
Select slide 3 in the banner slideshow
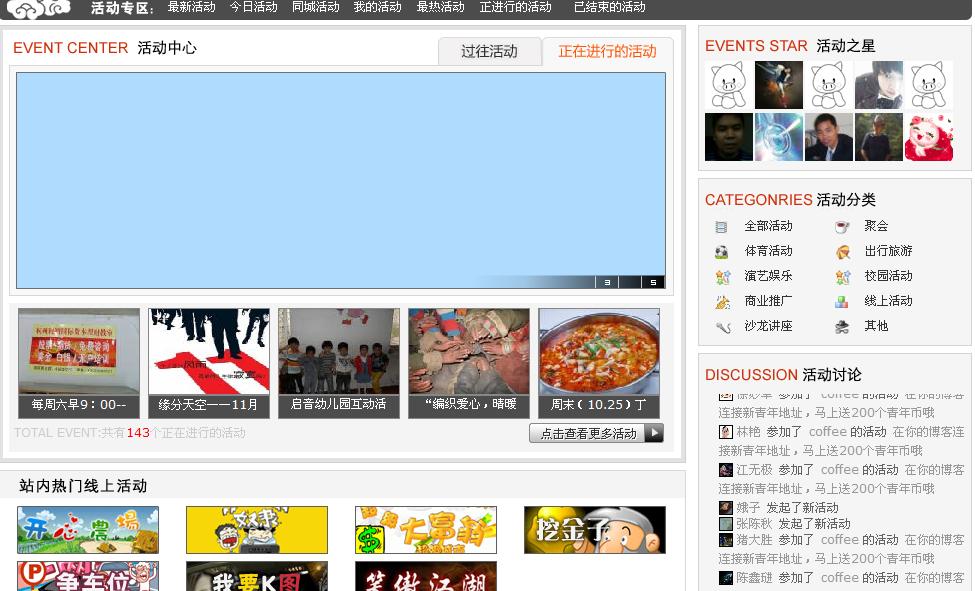tap(607, 282)
